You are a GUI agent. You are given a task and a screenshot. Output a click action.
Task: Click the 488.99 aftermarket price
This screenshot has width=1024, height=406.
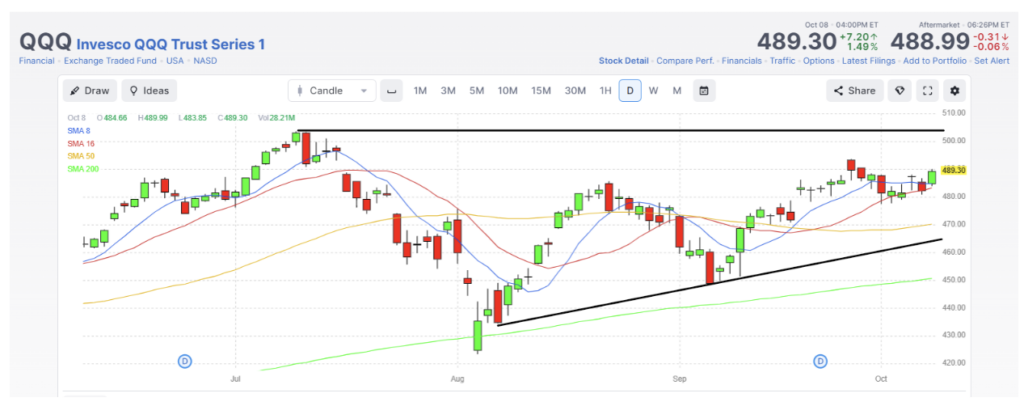(930, 42)
